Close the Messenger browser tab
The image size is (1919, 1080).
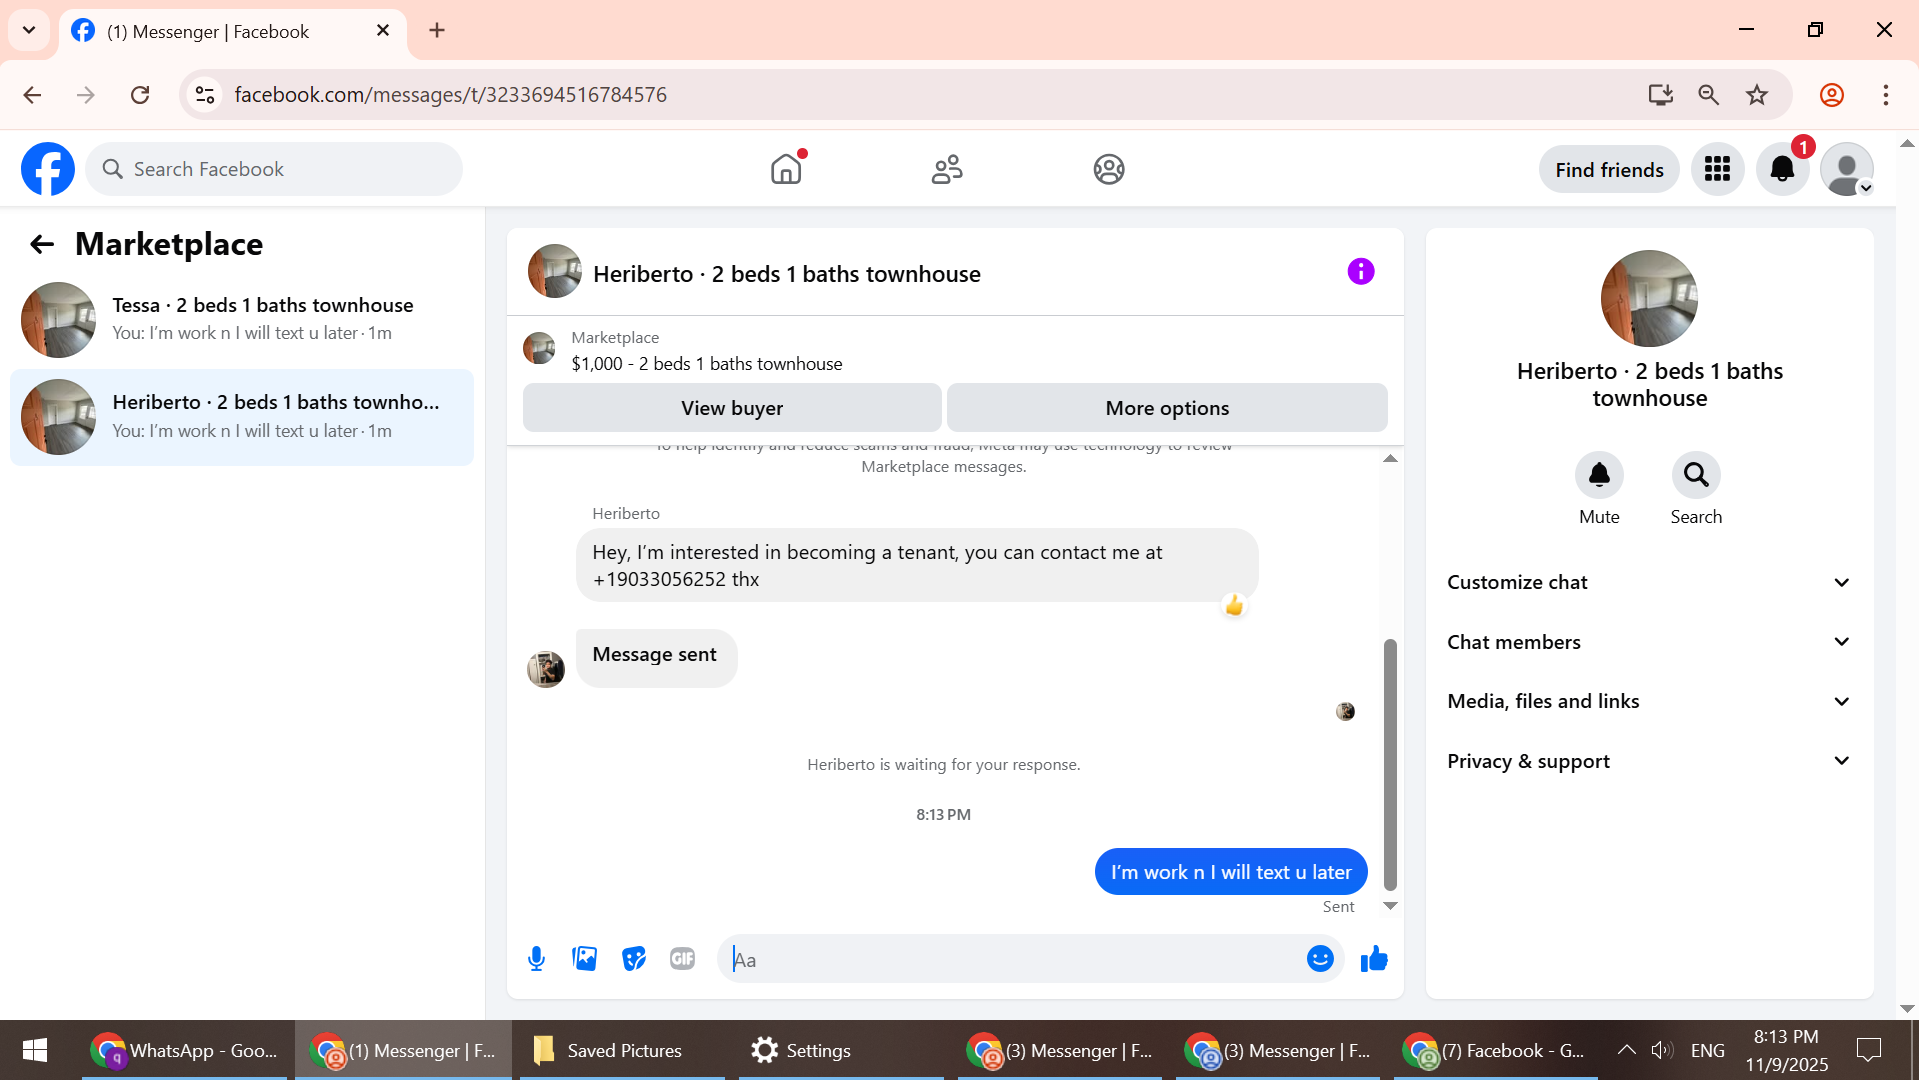click(383, 31)
